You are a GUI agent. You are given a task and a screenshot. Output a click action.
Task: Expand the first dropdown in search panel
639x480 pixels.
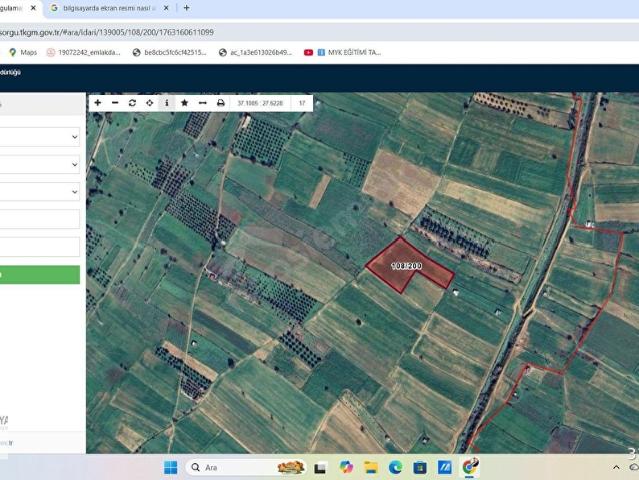[x=40, y=137]
